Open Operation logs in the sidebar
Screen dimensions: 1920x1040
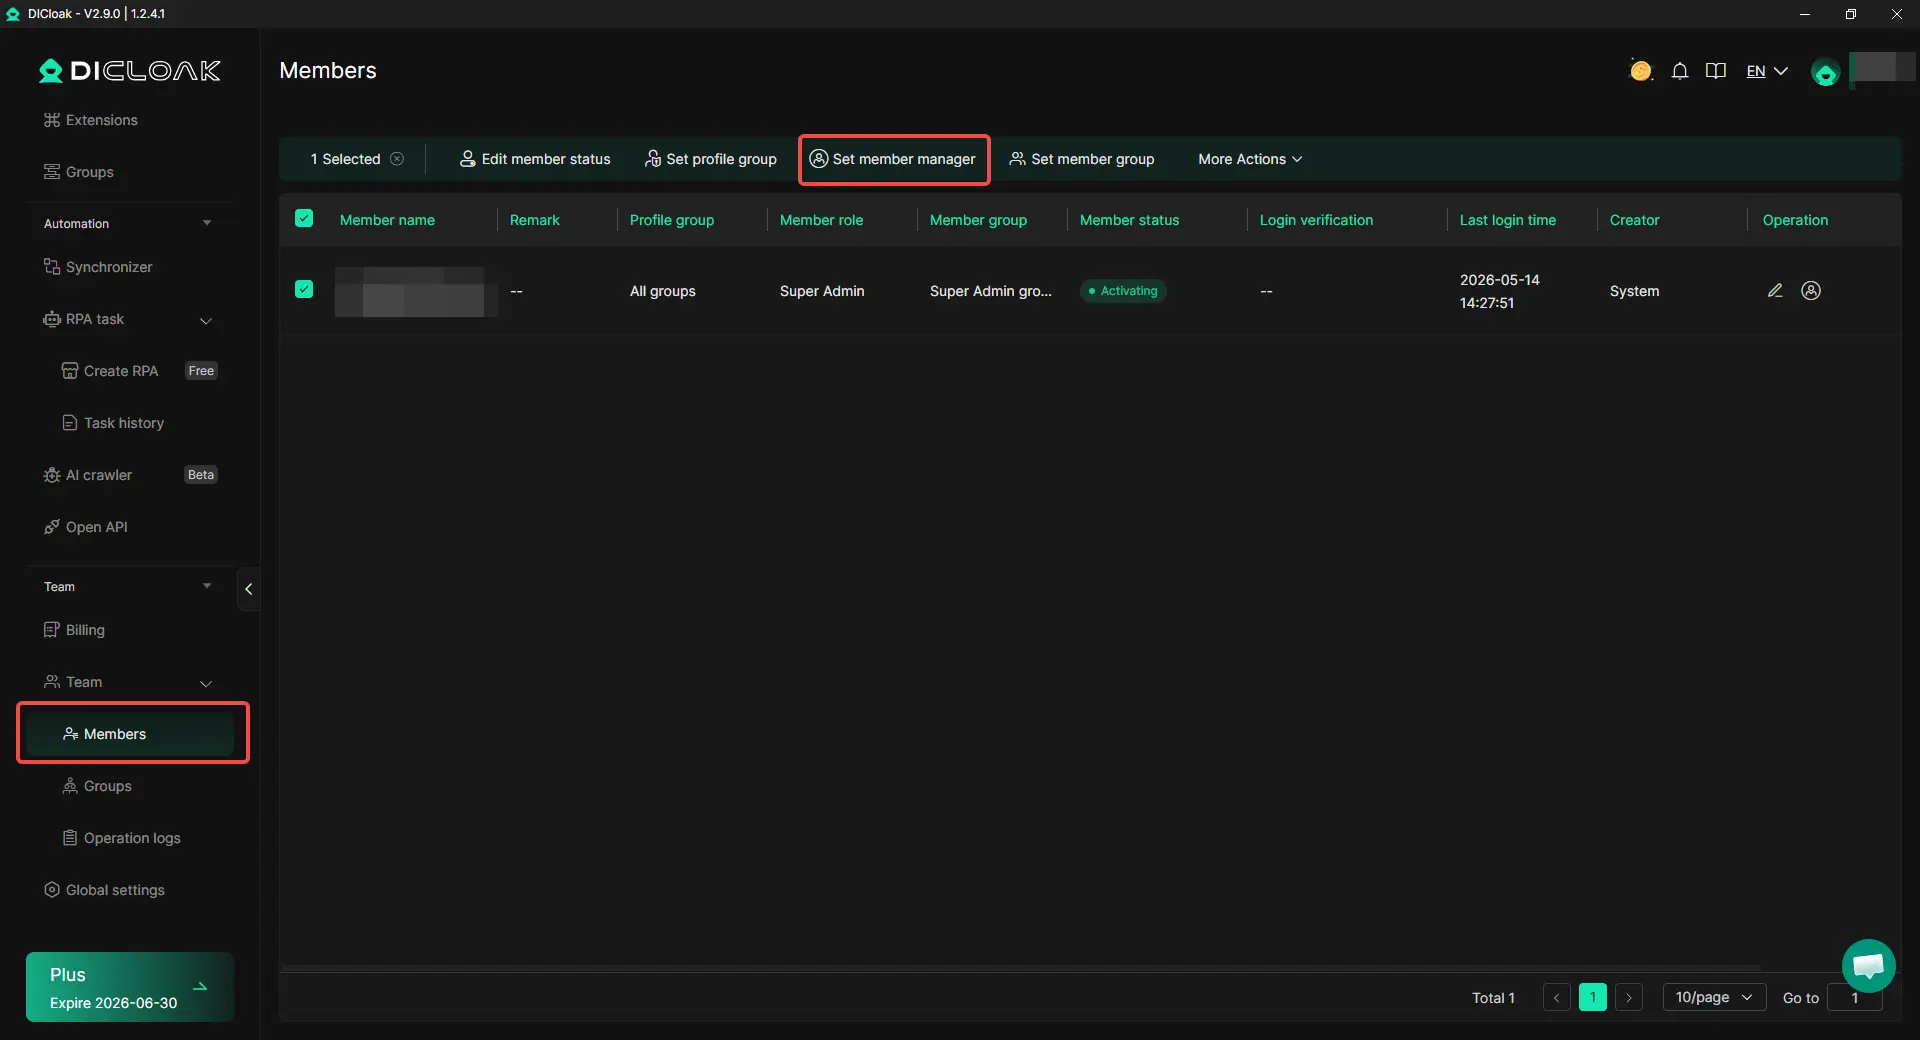pos(130,838)
